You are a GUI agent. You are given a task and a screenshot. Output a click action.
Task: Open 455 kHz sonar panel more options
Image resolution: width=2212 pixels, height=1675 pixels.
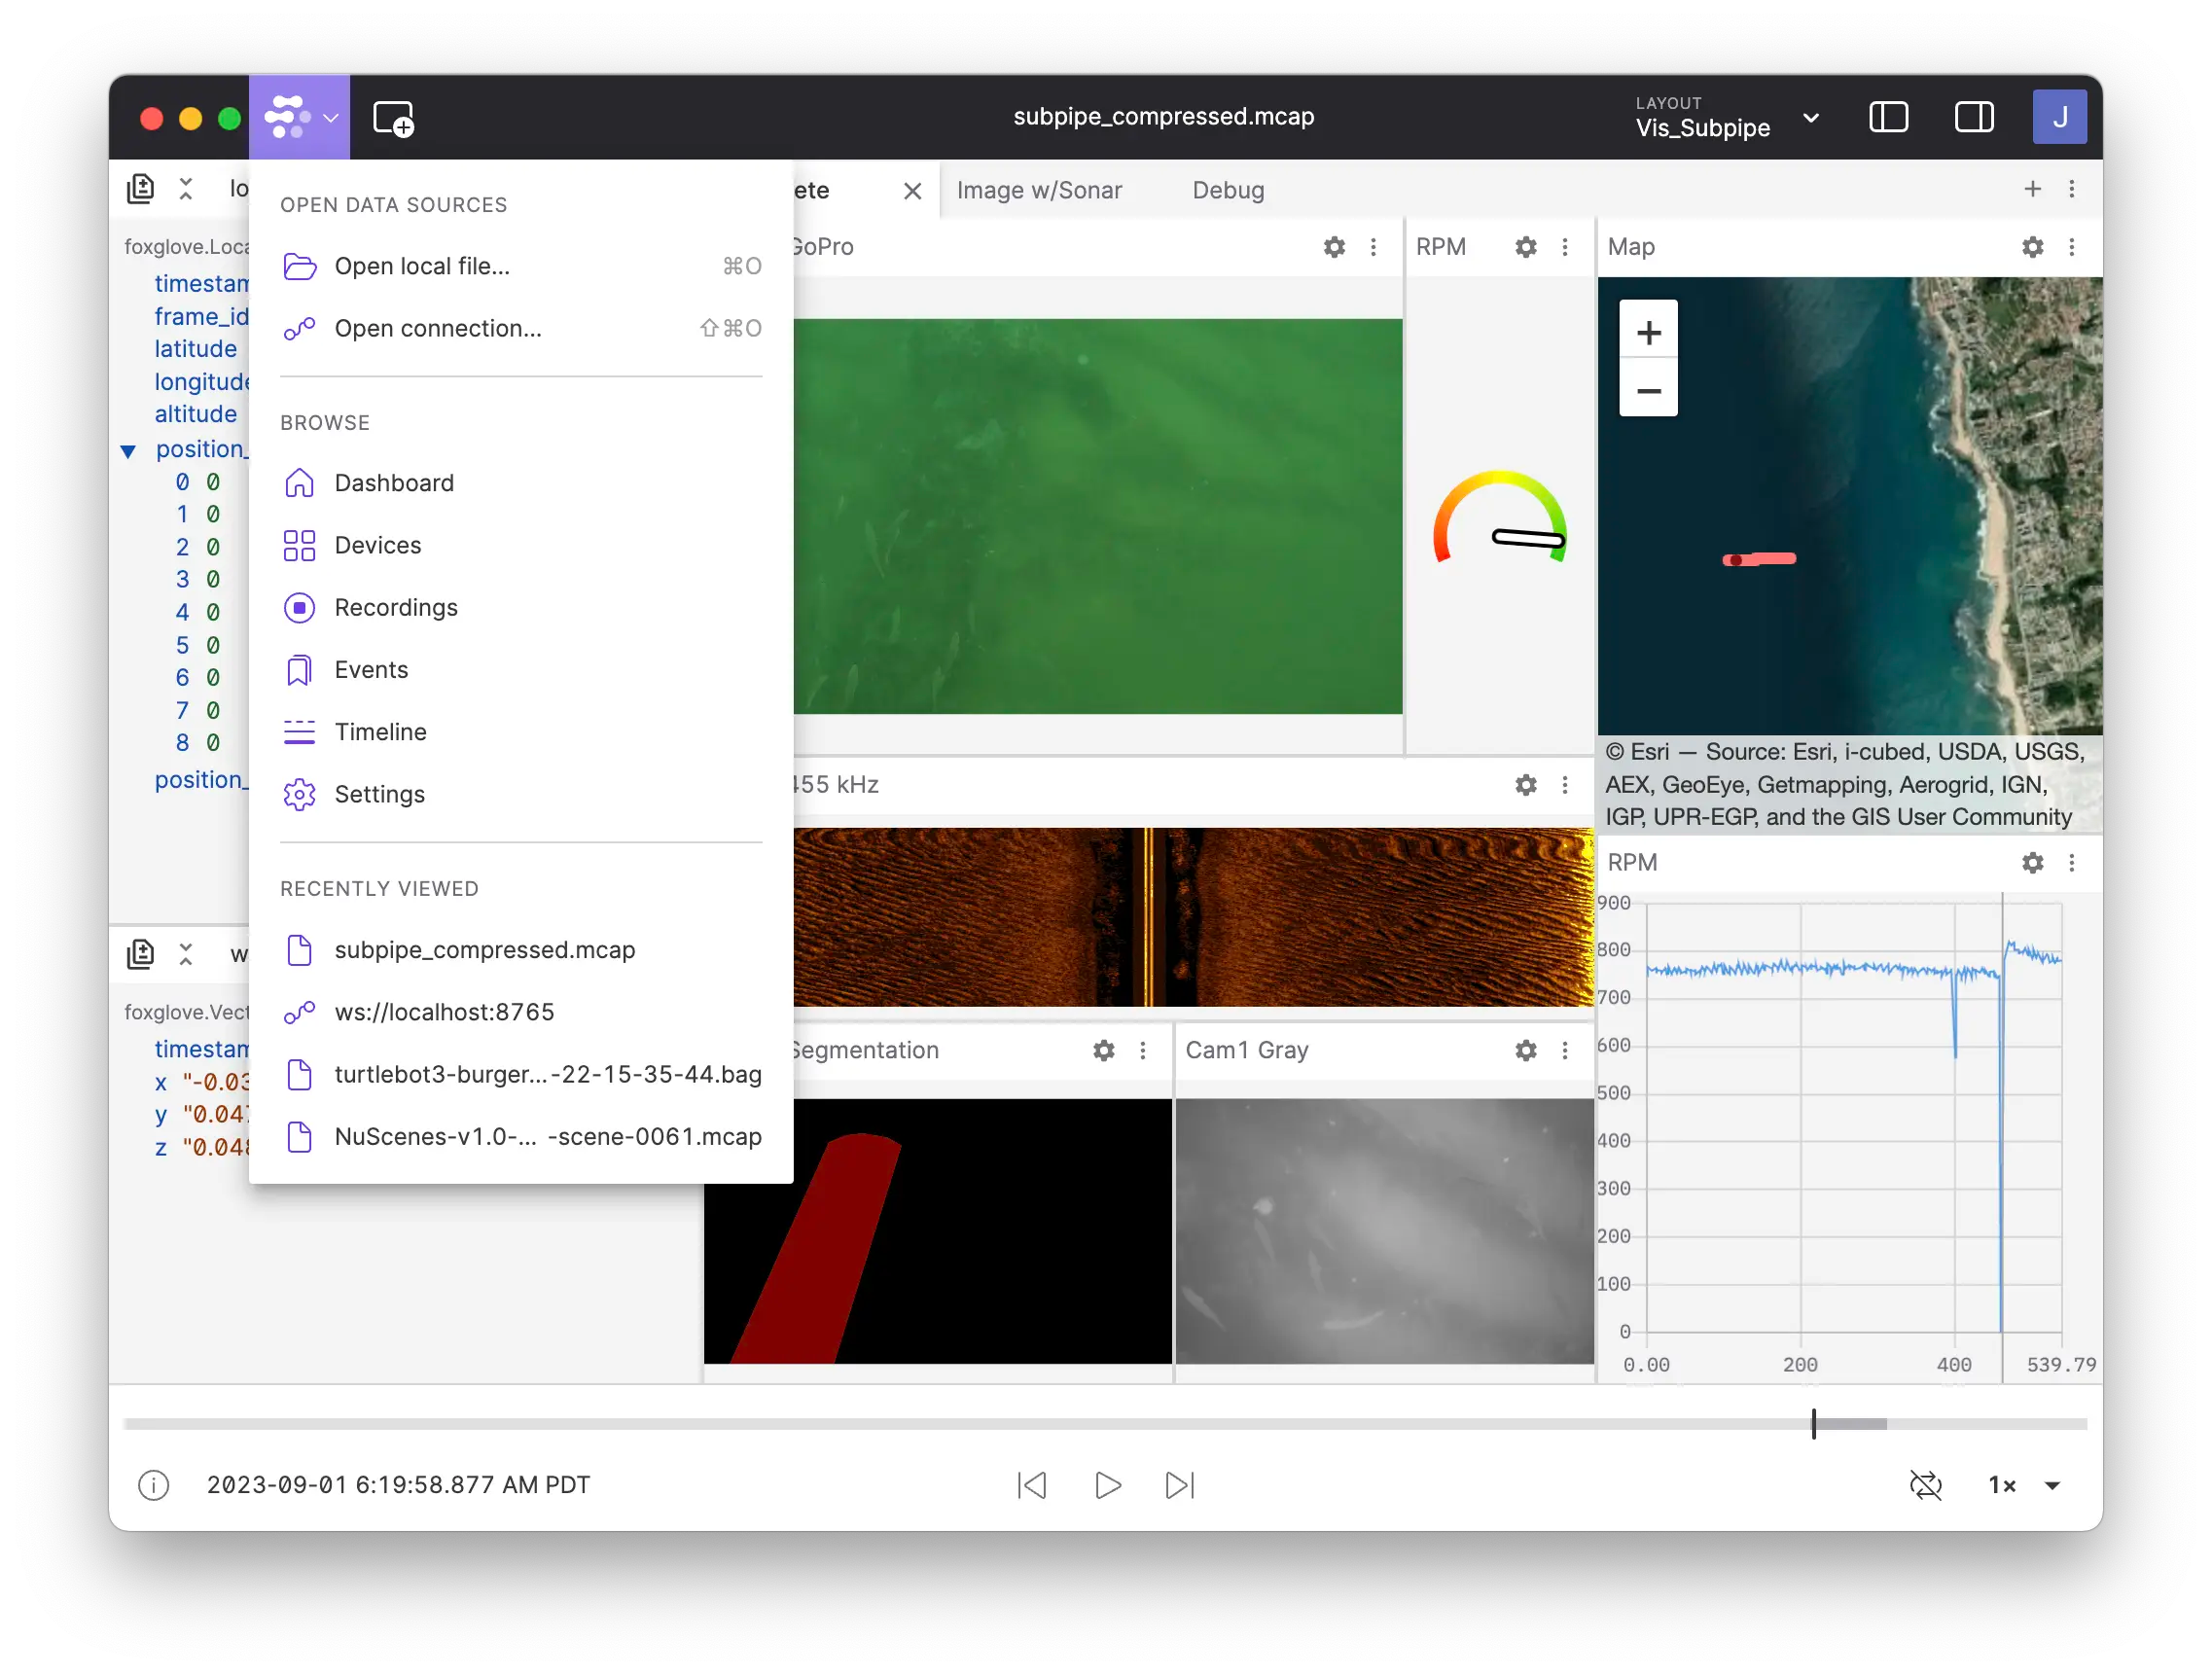pyautogui.click(x=1565, y=785)
